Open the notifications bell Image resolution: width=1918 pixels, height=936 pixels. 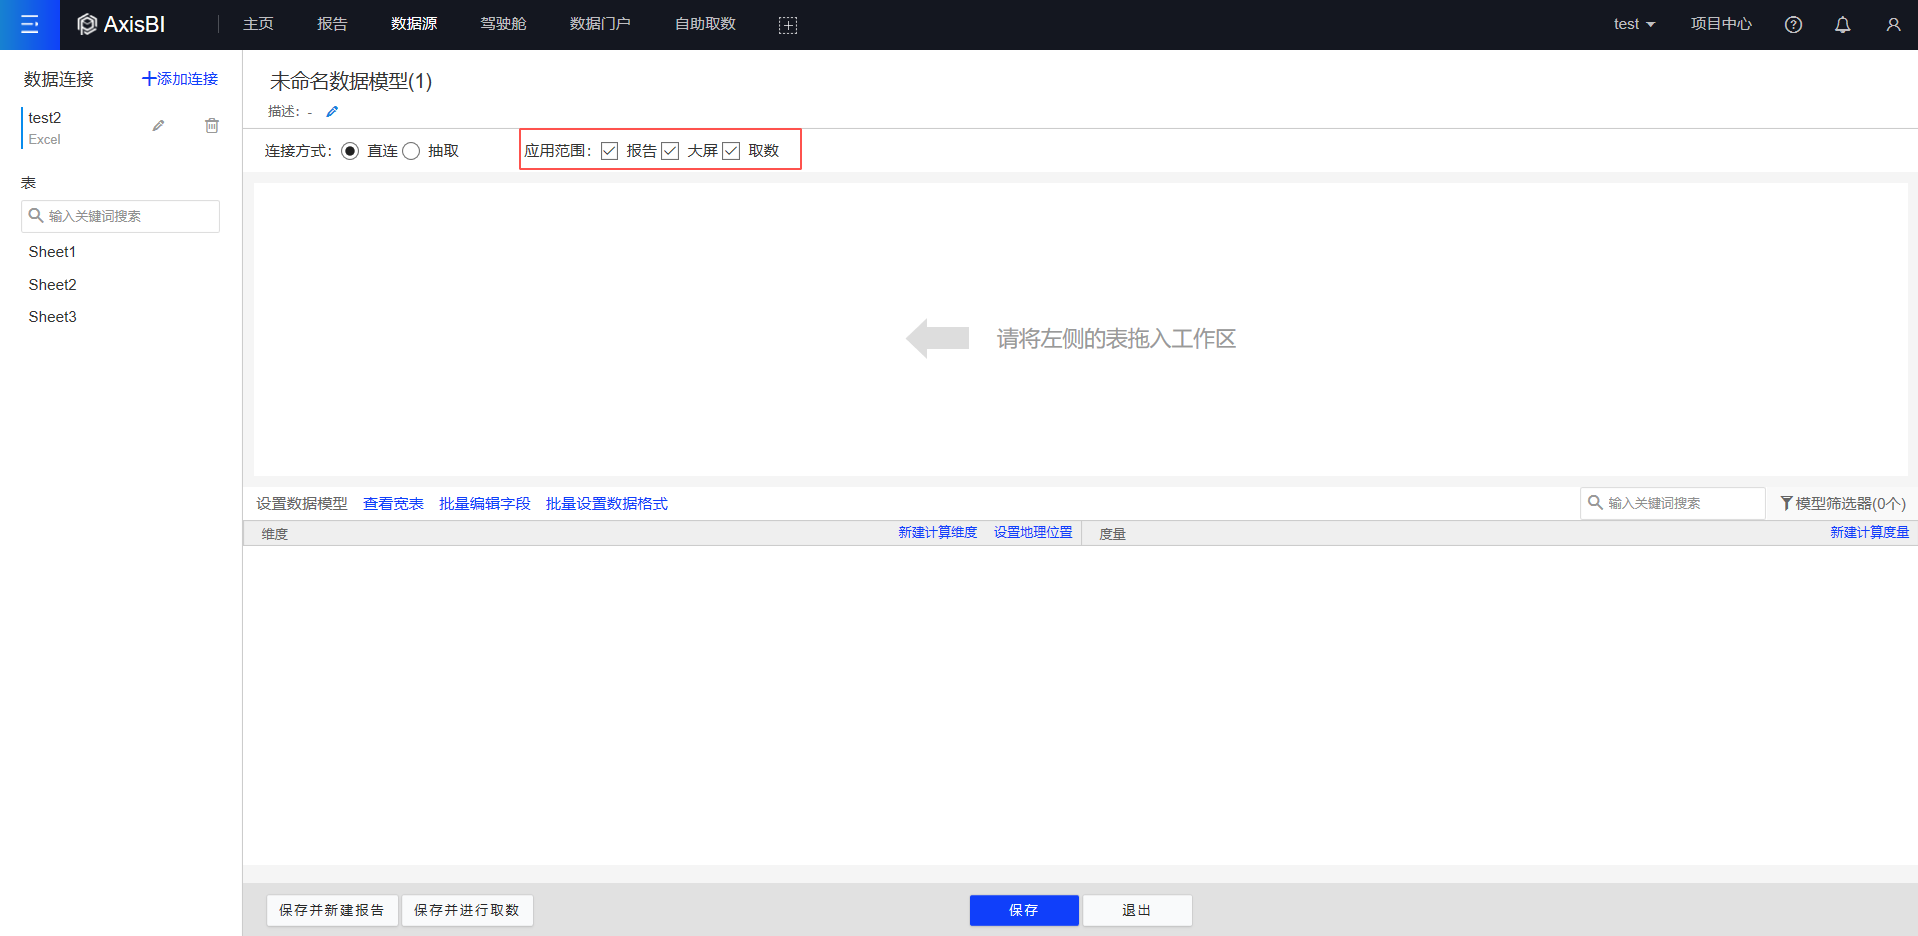[1842, 25]
